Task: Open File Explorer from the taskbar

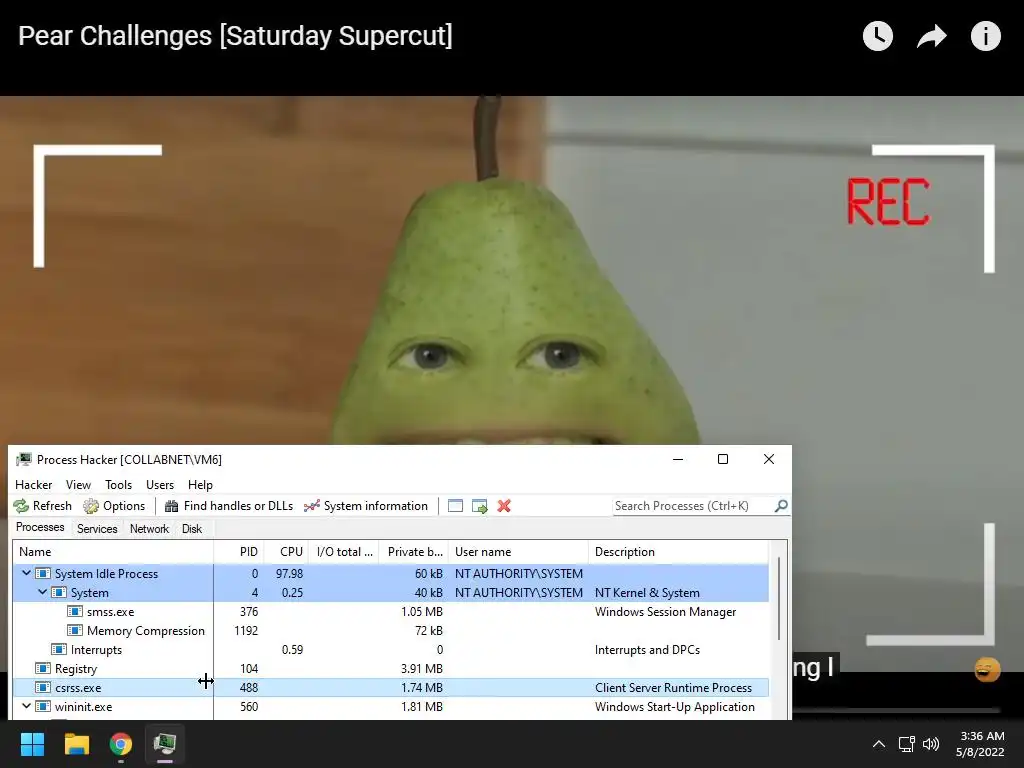Action: (76, 744)
